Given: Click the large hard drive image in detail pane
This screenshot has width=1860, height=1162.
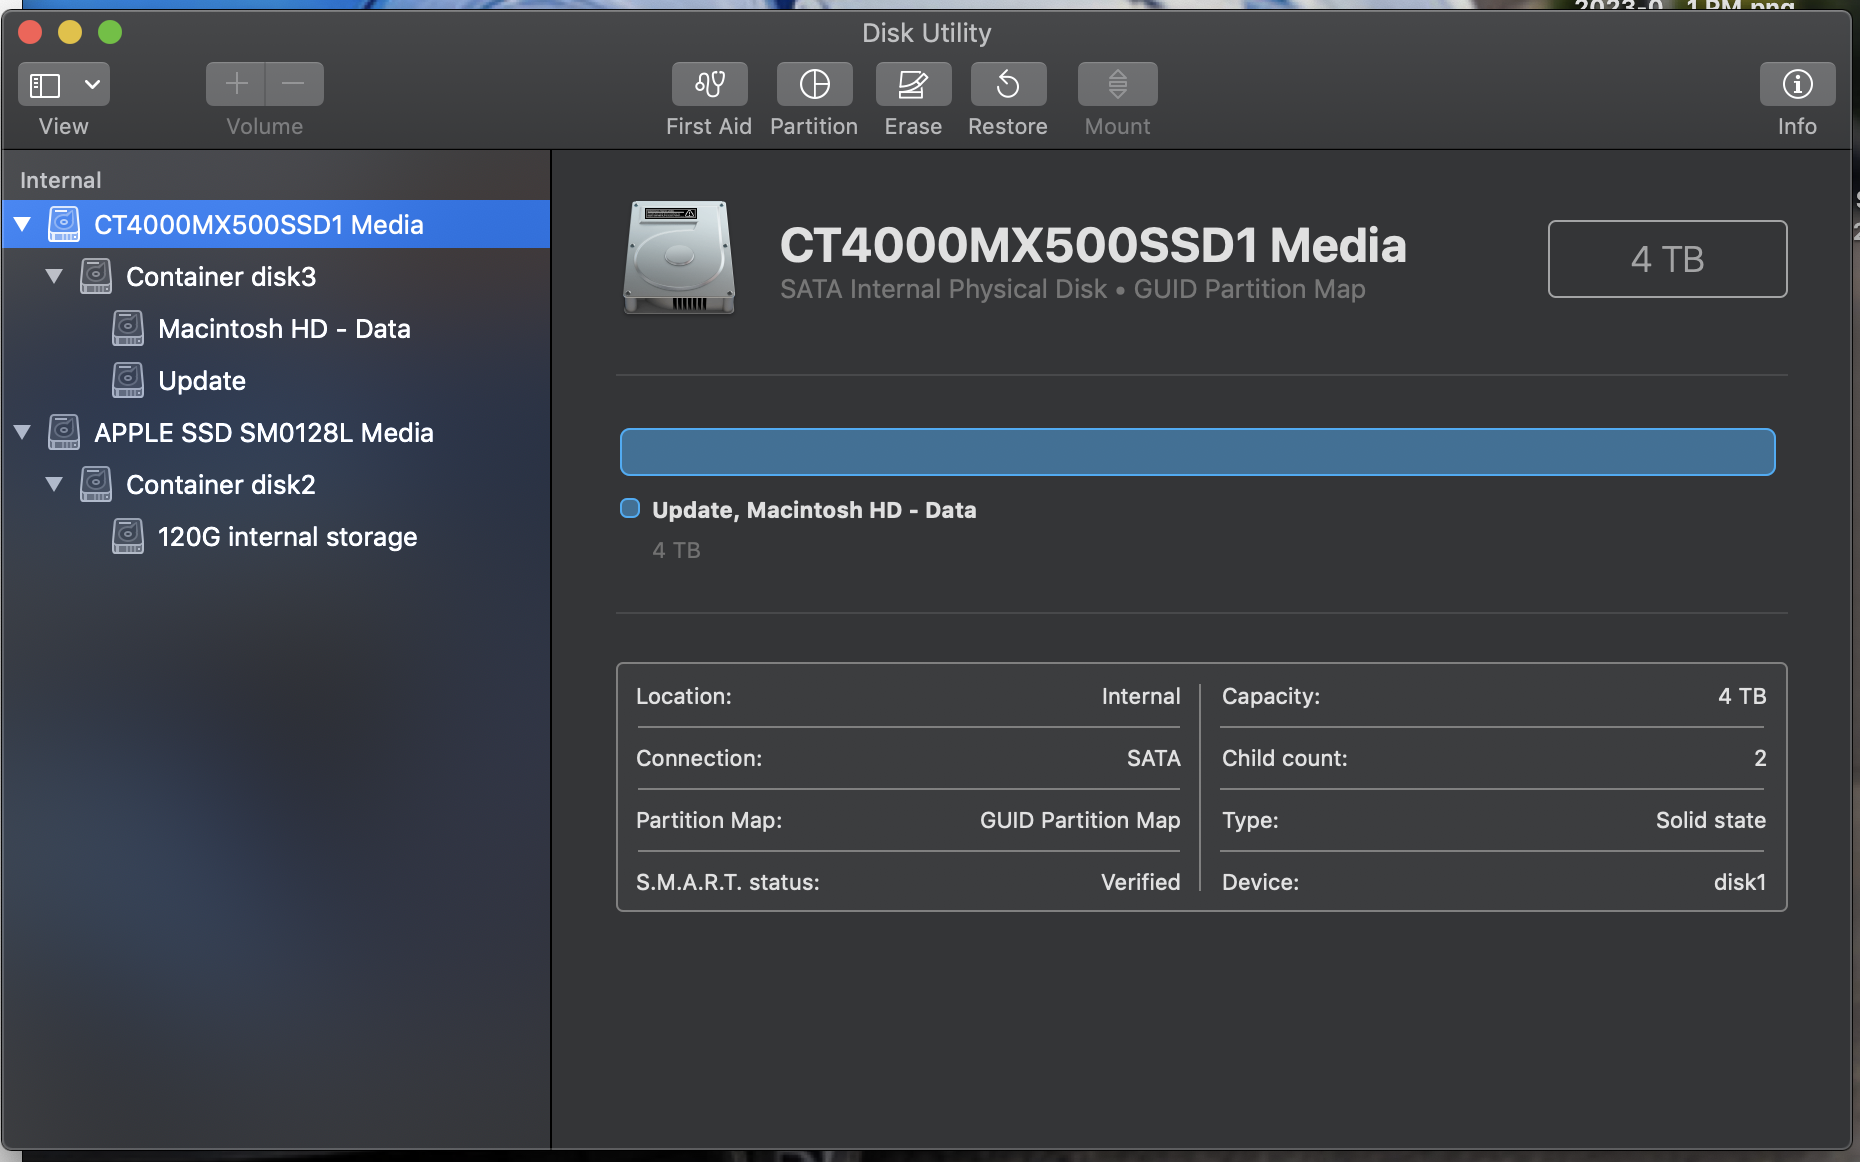Looking at the screenshot, I should click(x=680, y=258).
